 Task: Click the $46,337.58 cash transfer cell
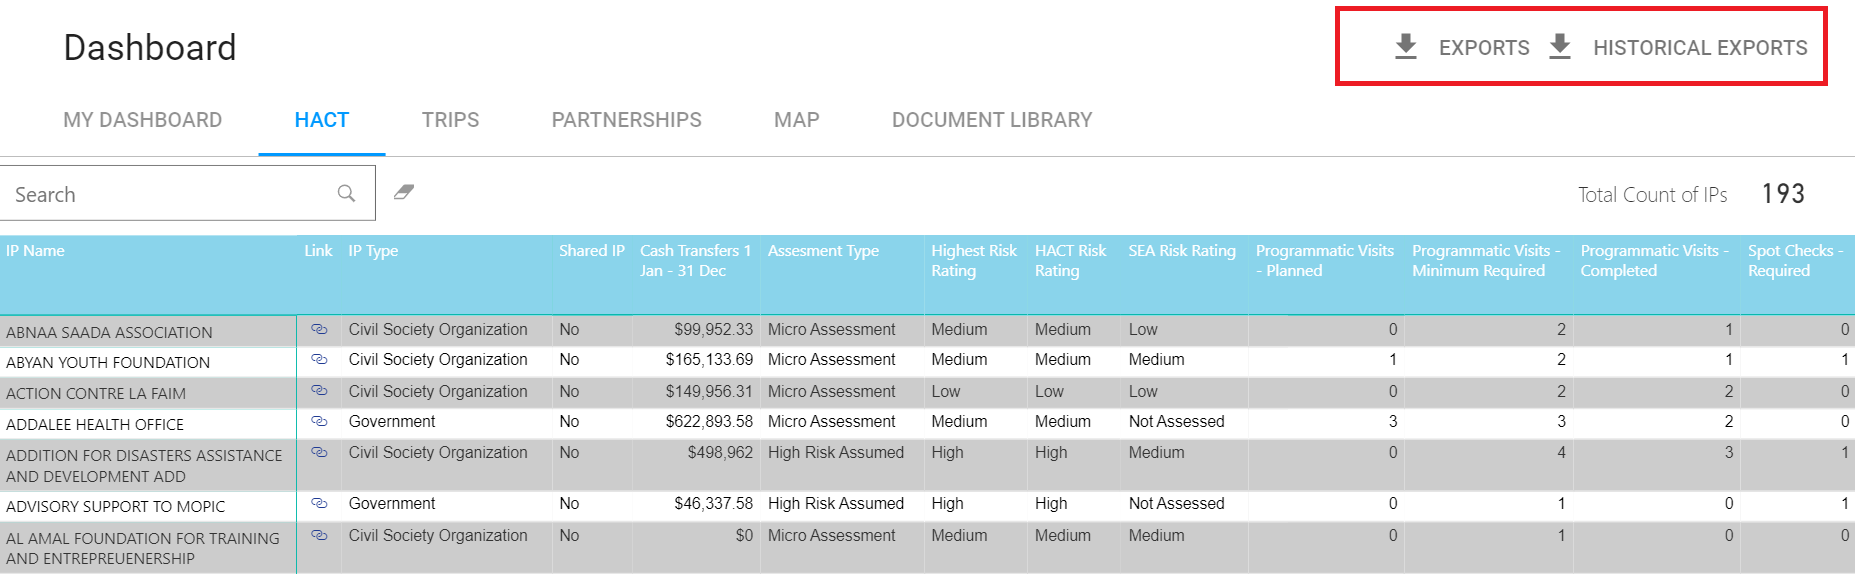(x=713, y=503)
